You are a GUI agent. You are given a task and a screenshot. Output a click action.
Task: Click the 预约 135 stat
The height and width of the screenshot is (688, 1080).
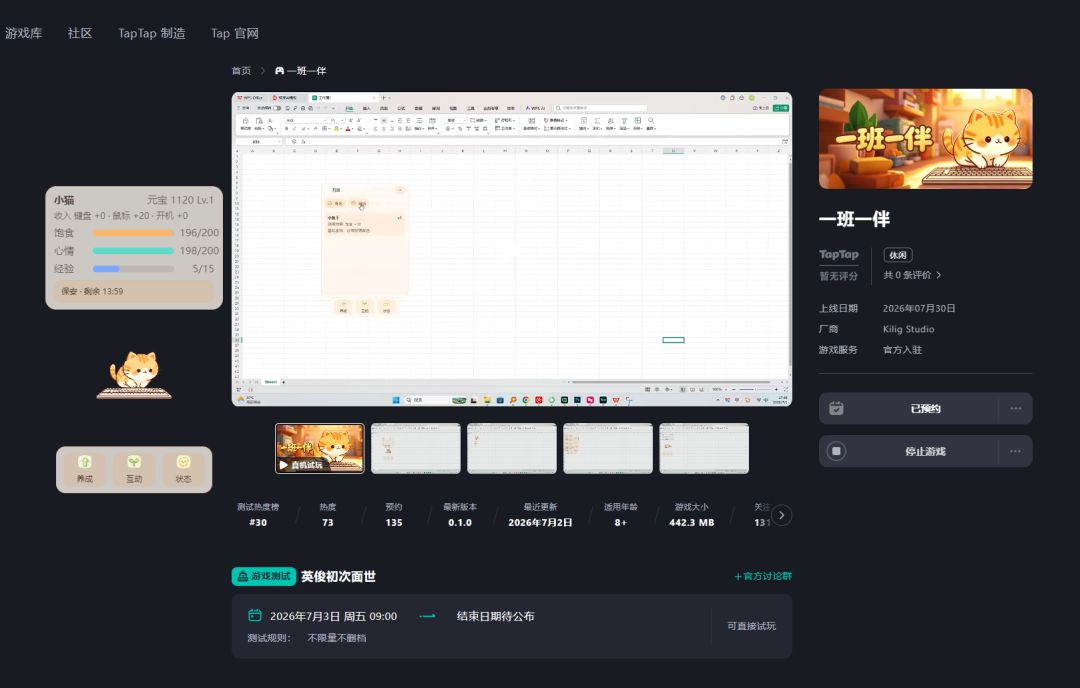394,514
